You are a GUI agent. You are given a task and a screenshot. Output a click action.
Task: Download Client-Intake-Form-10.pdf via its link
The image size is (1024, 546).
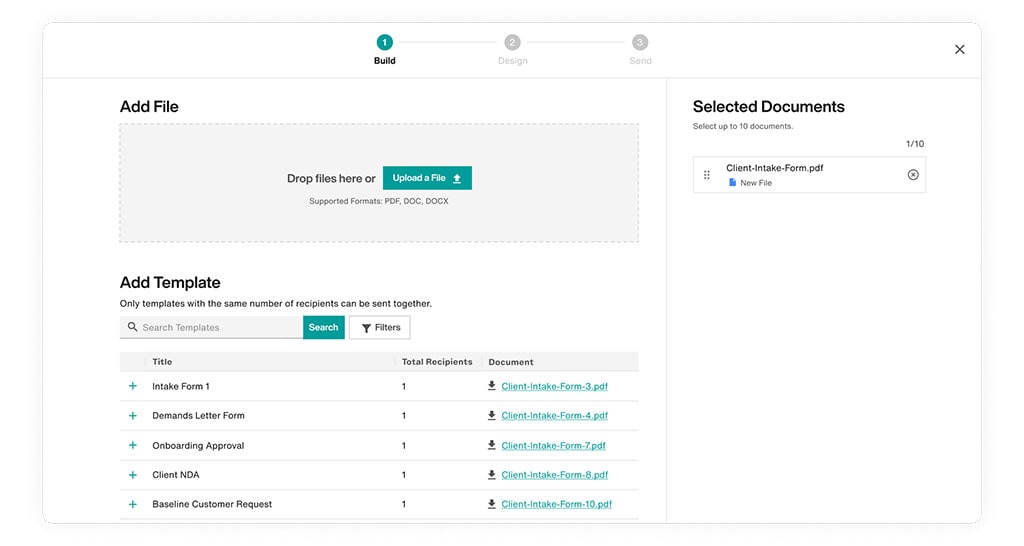(556, 505)
